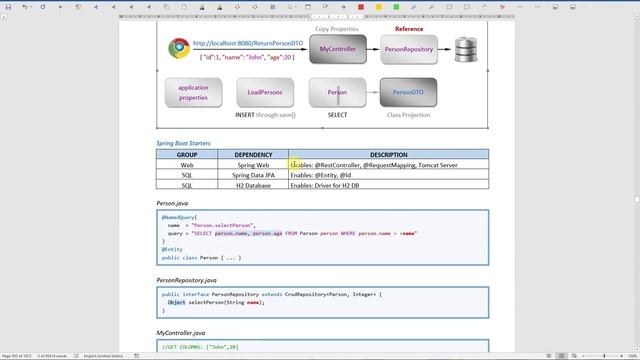Screen dimensions: 640x360
Task: Click the 'Web' group table cell
Action: coord(187,165)
